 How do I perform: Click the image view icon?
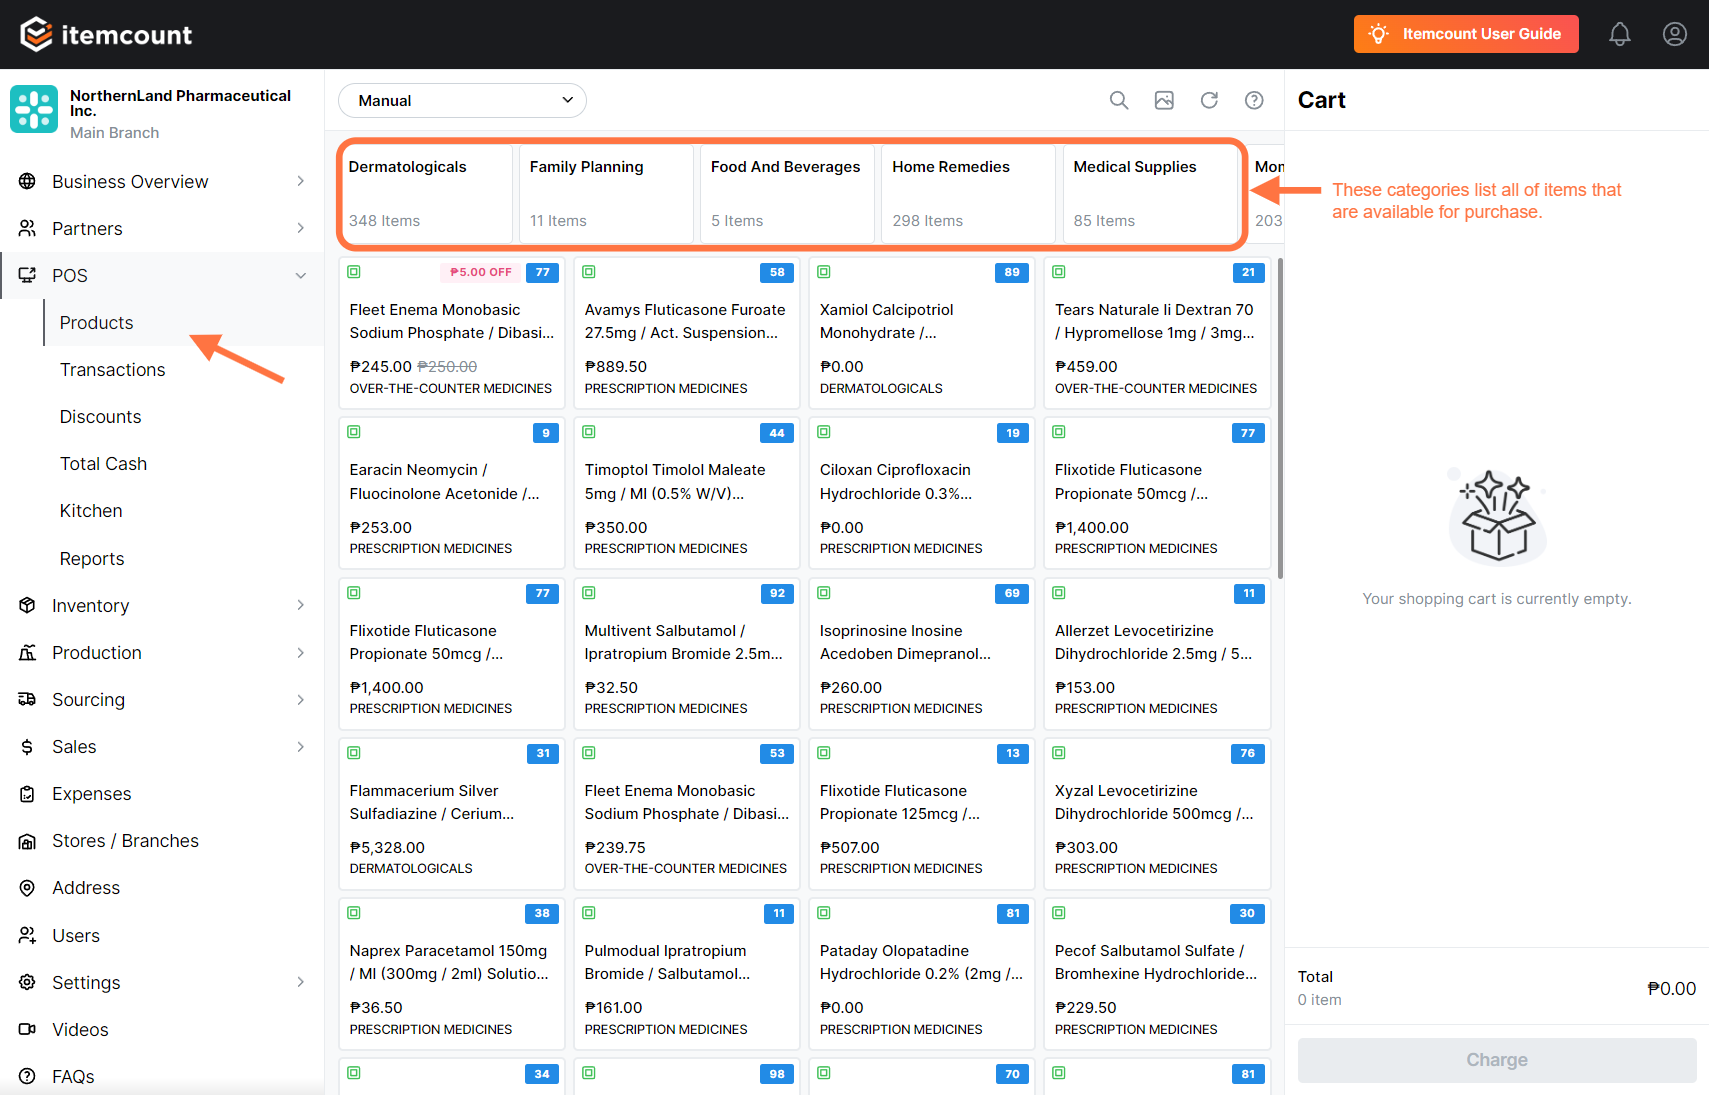click(x=1164, y=100)
